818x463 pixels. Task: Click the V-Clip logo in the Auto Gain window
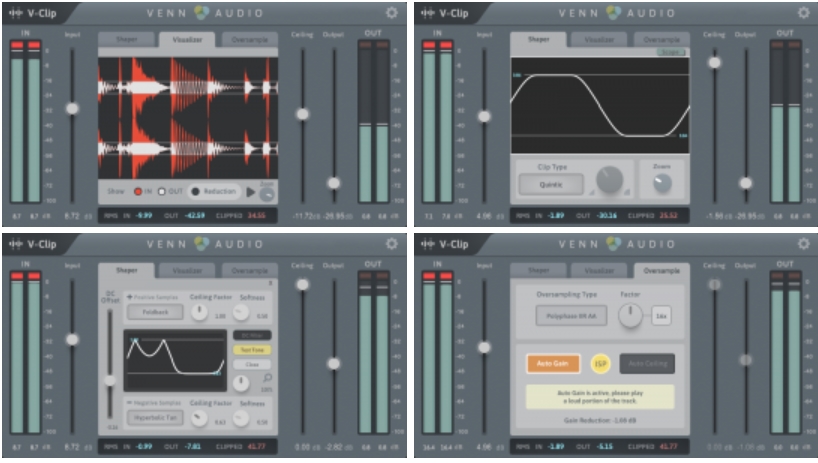point(444,244)
